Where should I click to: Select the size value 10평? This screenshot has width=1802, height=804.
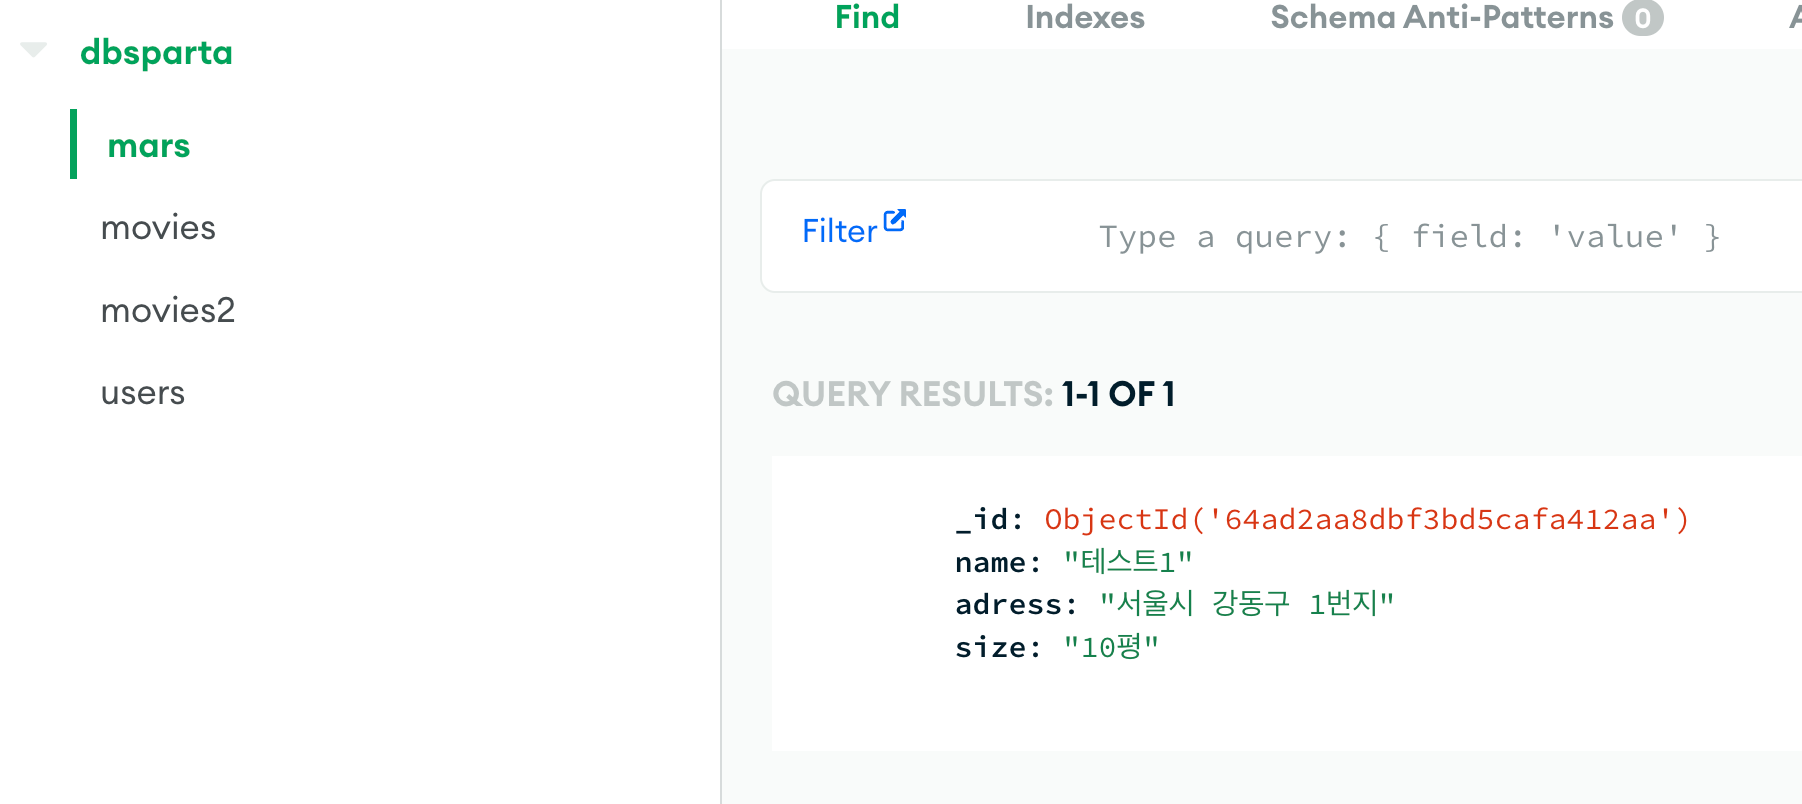point(1111,647)
